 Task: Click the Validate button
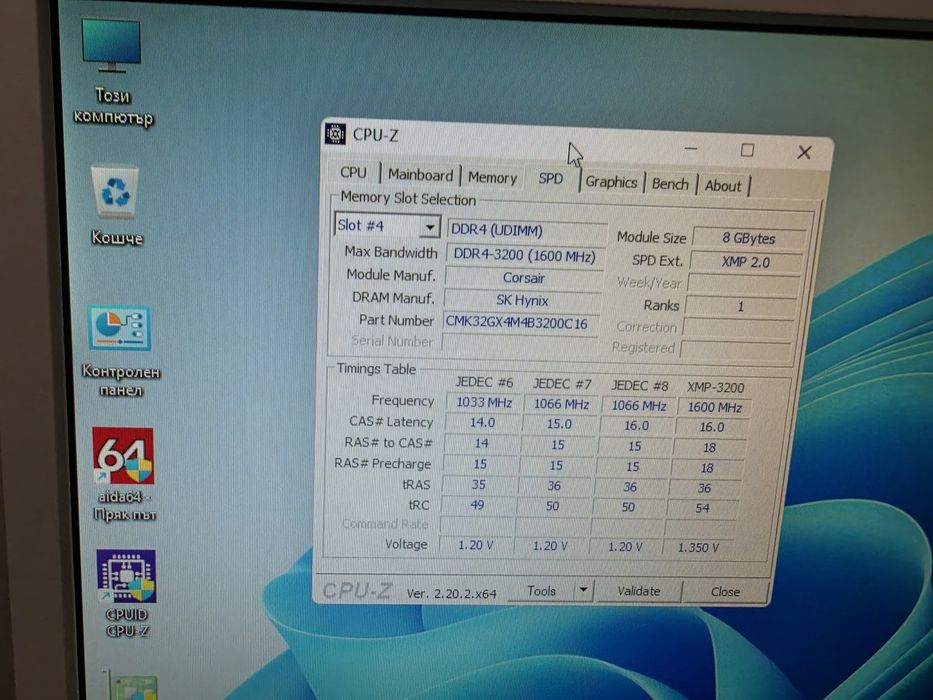pyautogui.click(x=638, y=591)
